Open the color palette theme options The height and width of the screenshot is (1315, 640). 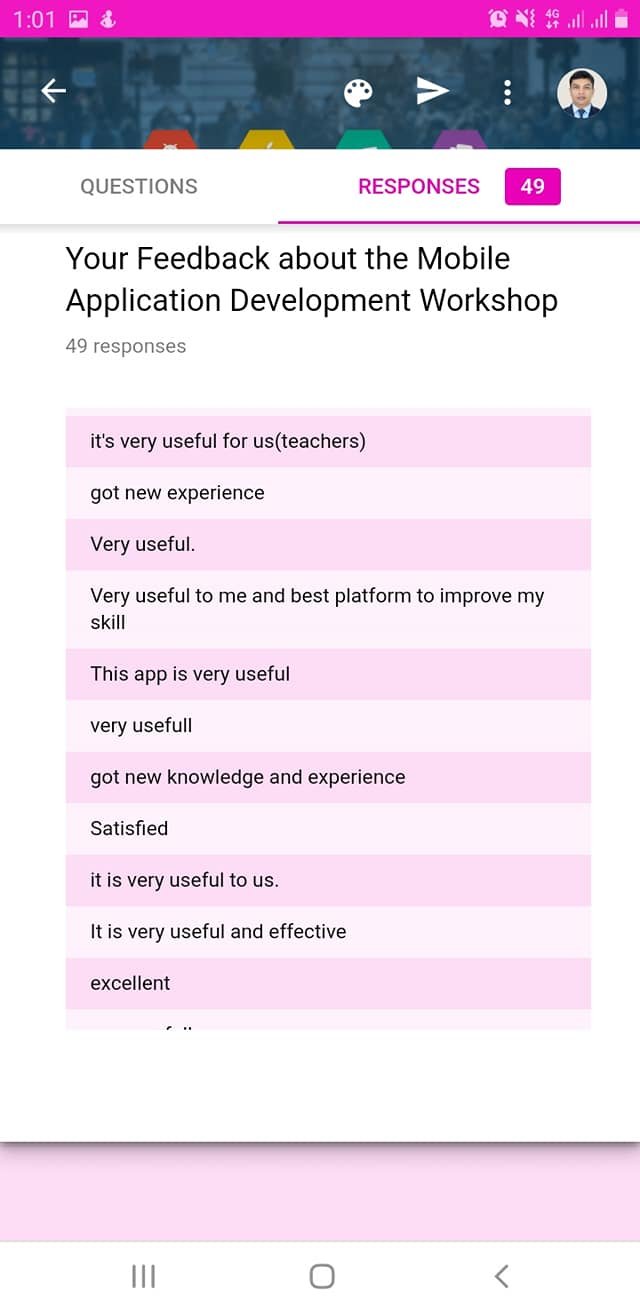click(x=358, y=93)
